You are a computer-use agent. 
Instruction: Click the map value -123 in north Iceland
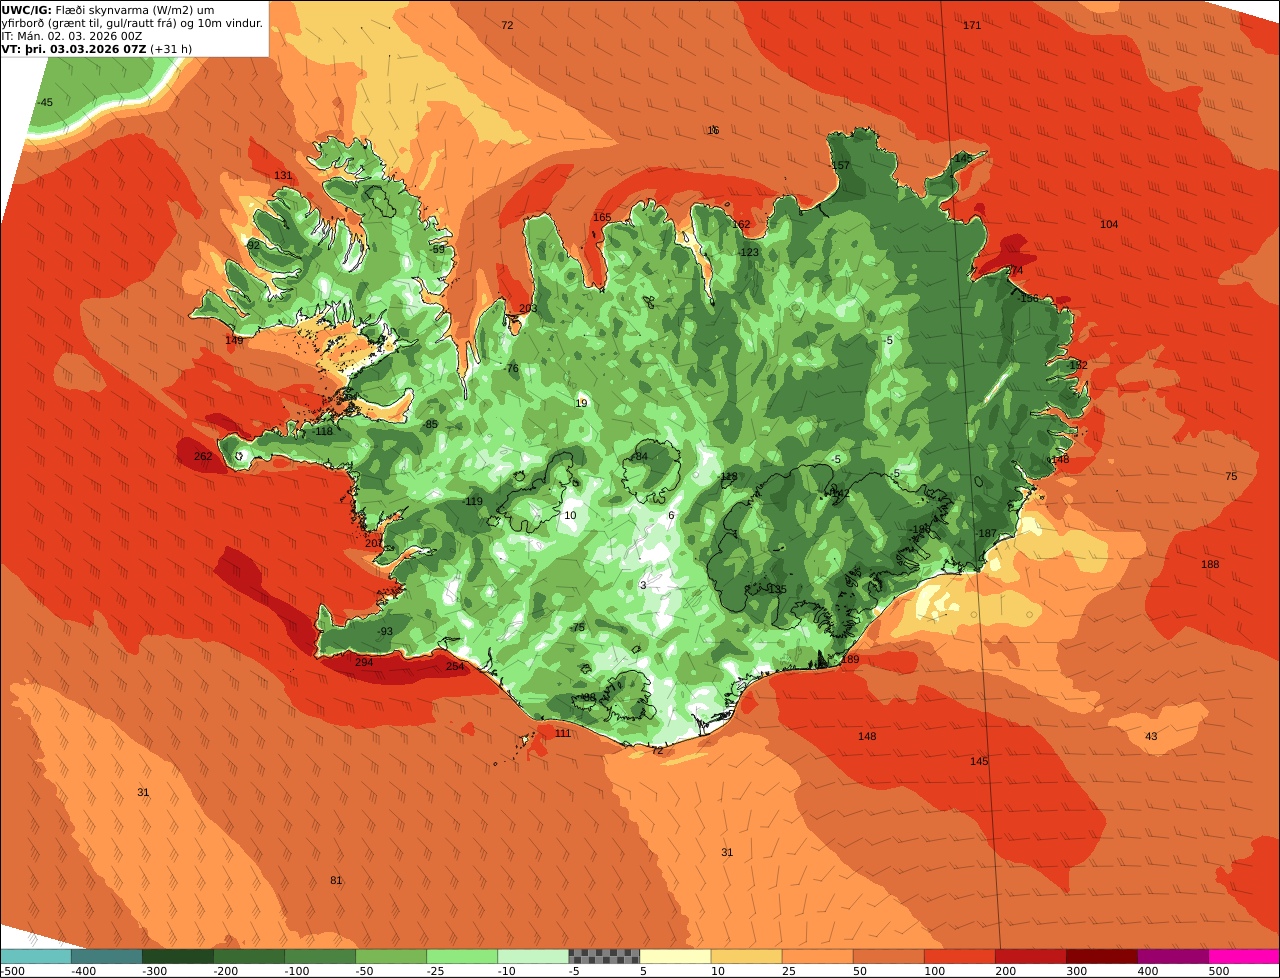pyautogui.click(x=748, y=253)
